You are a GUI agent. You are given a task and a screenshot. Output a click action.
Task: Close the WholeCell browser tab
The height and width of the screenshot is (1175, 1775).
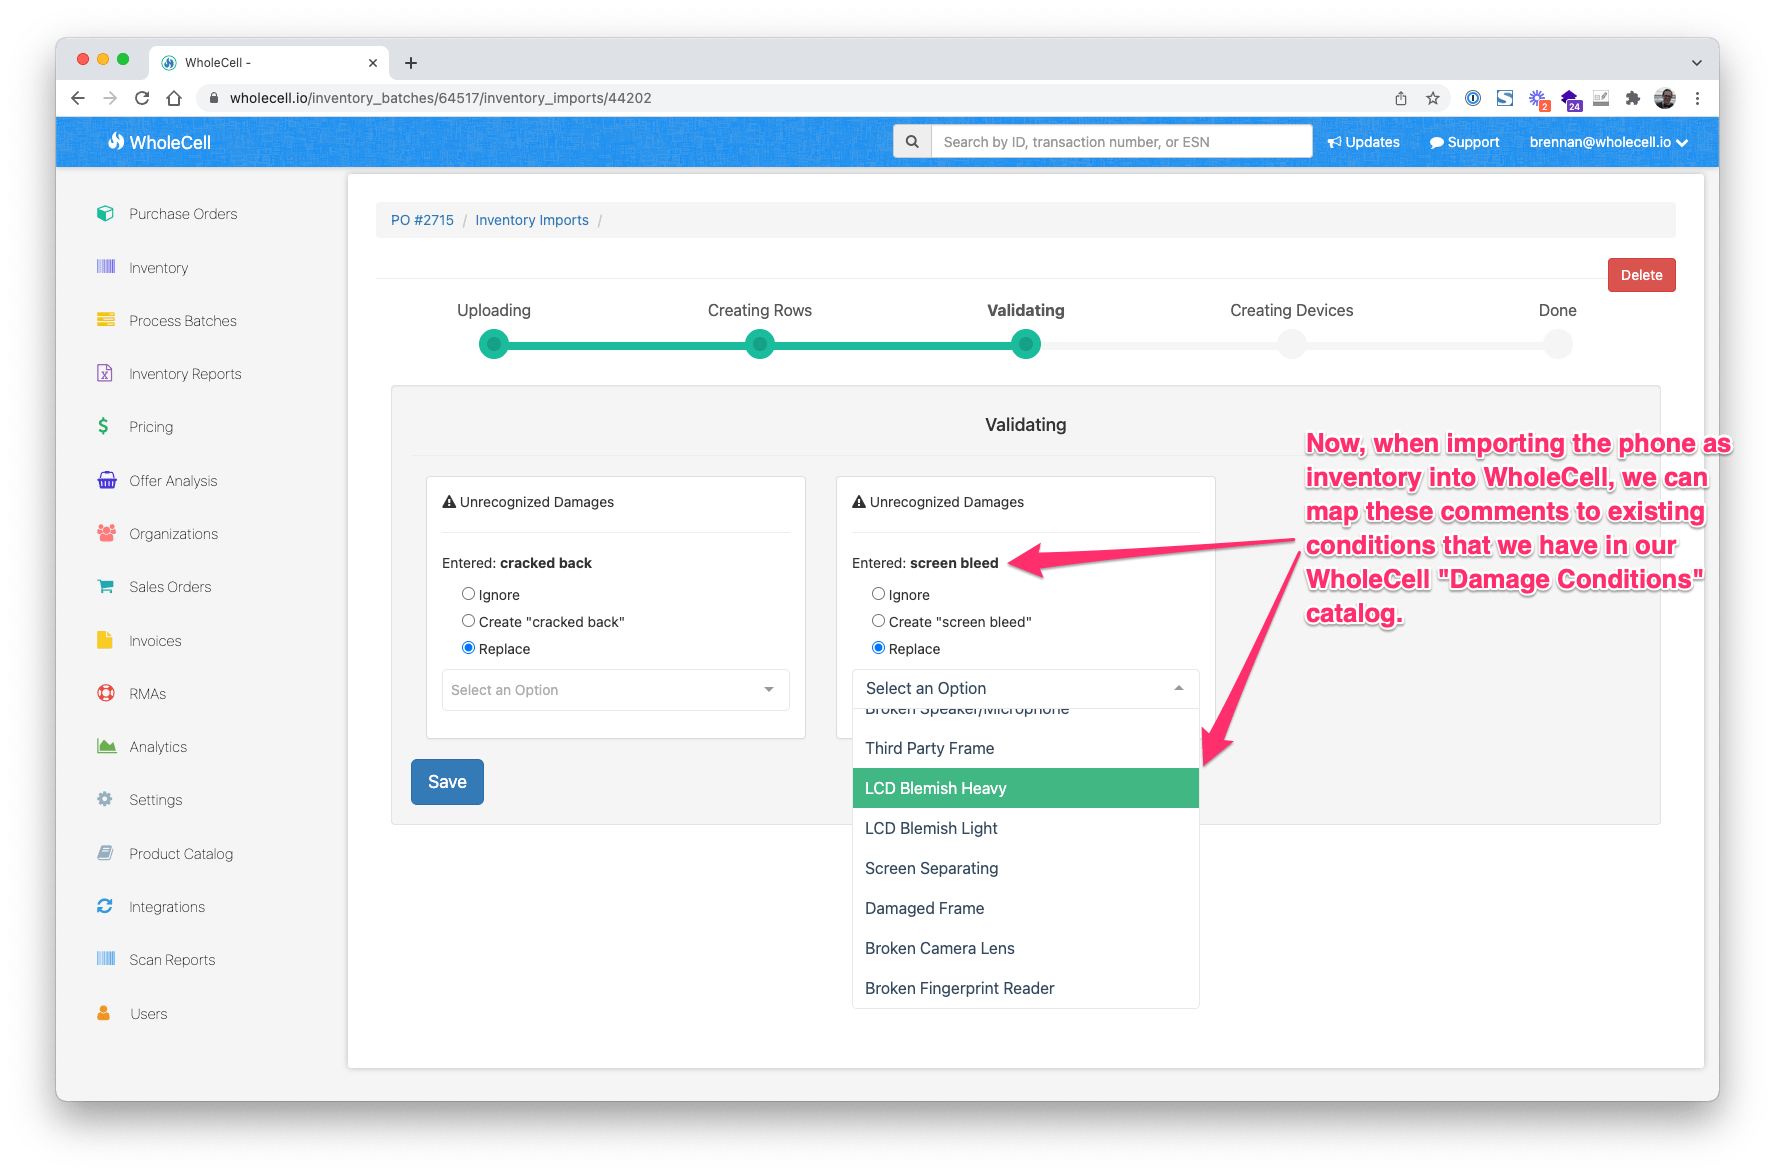[373, 63]
